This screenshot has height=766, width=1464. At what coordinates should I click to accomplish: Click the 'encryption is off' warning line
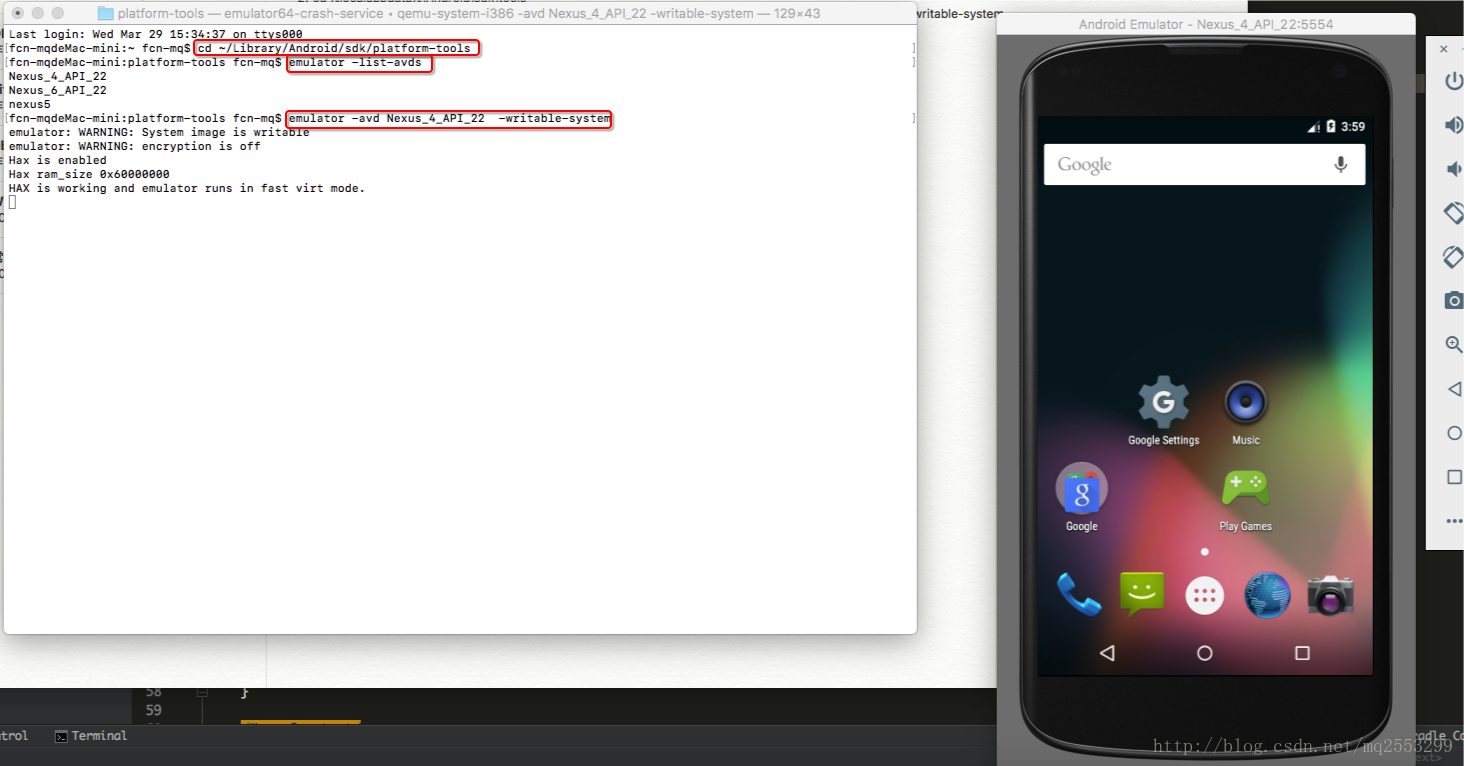(134, 146)
